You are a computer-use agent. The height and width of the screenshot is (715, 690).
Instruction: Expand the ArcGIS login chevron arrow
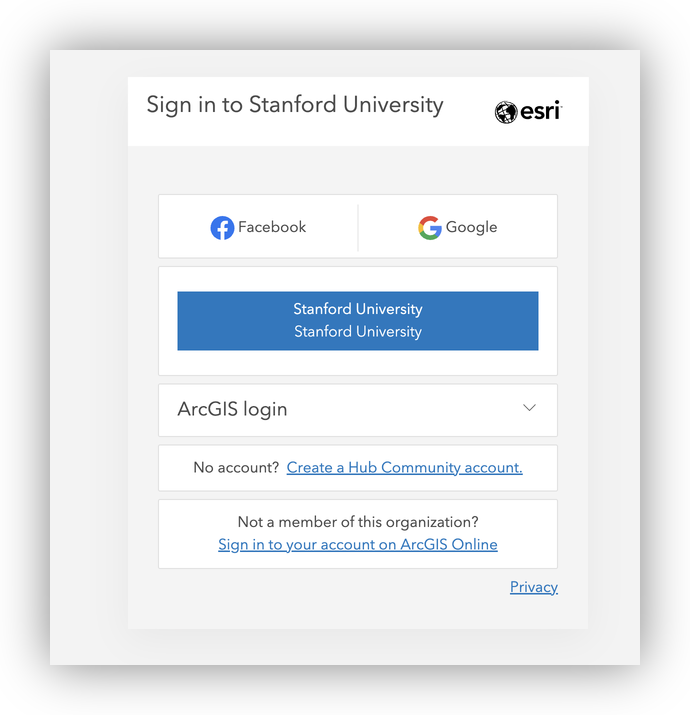[x=530, y=408]
